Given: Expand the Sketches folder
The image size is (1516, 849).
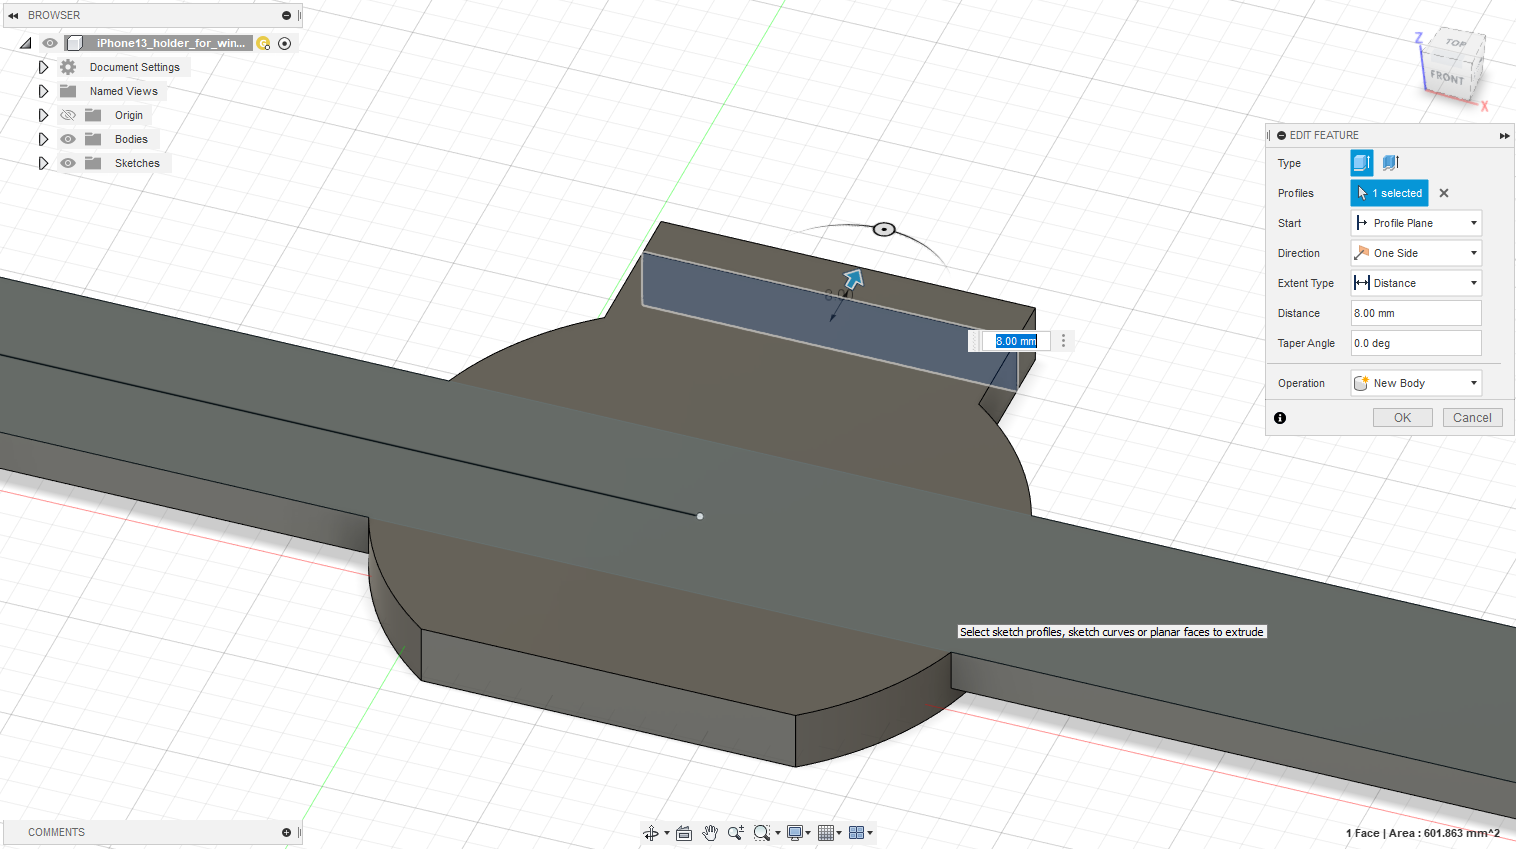Looking at the screenshot, I should click(x=43, y=163).
